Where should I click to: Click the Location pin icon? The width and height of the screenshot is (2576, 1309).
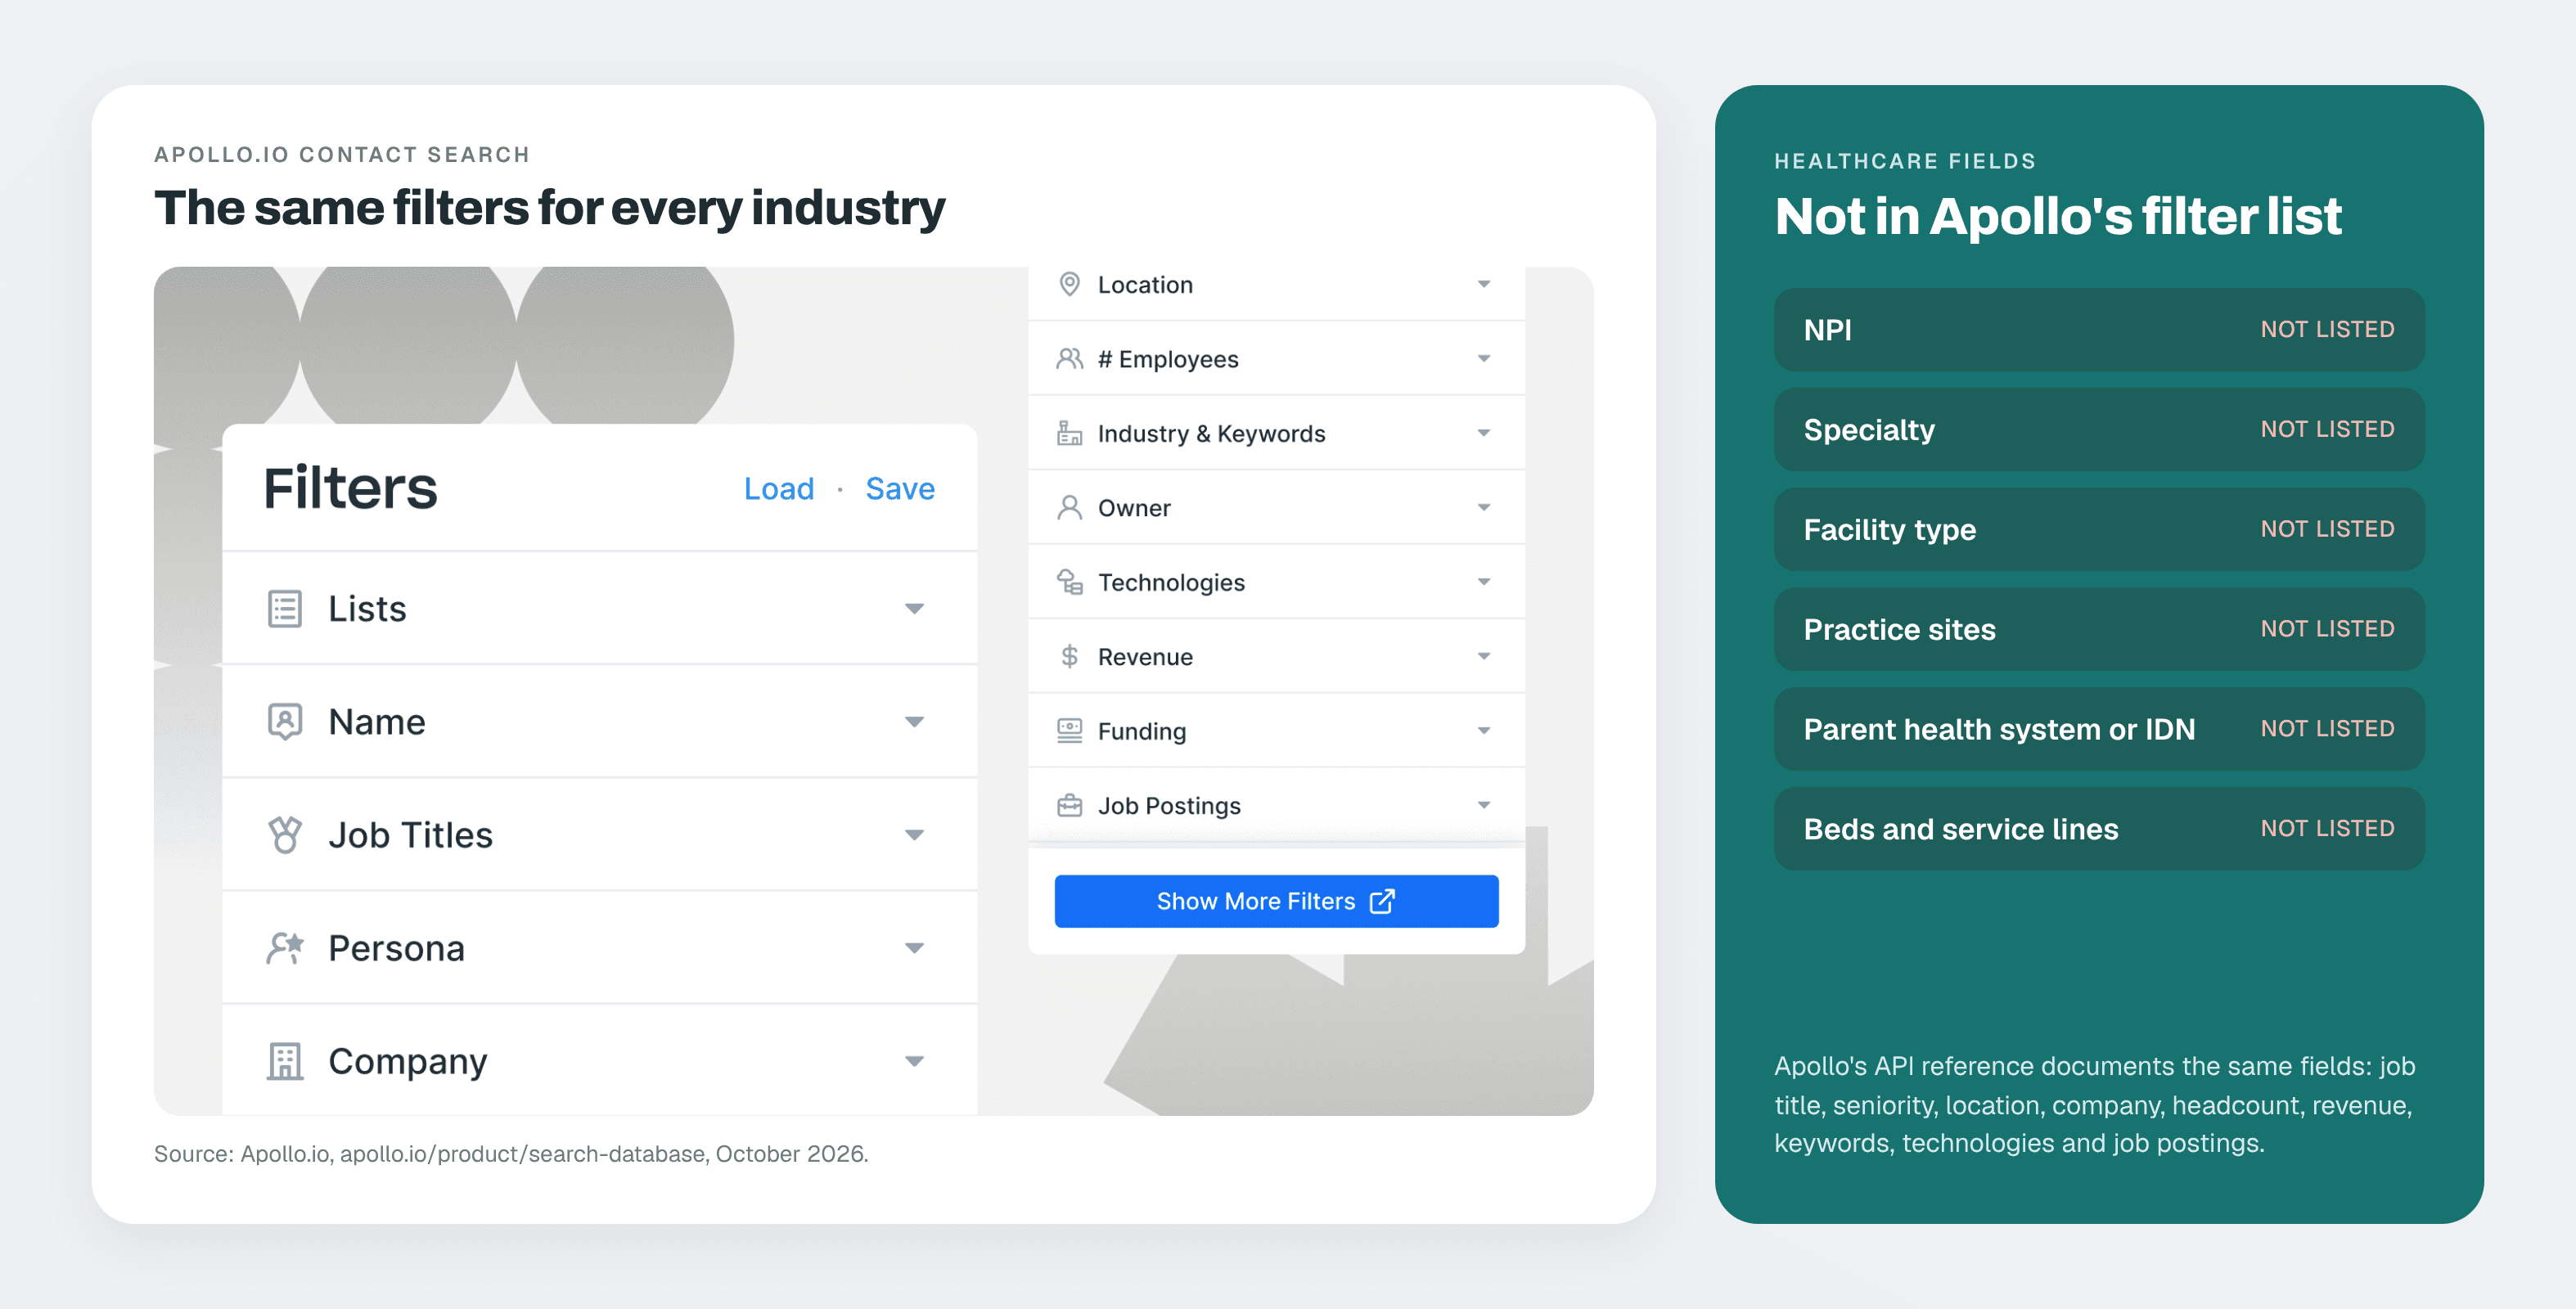click(1069, 284)
